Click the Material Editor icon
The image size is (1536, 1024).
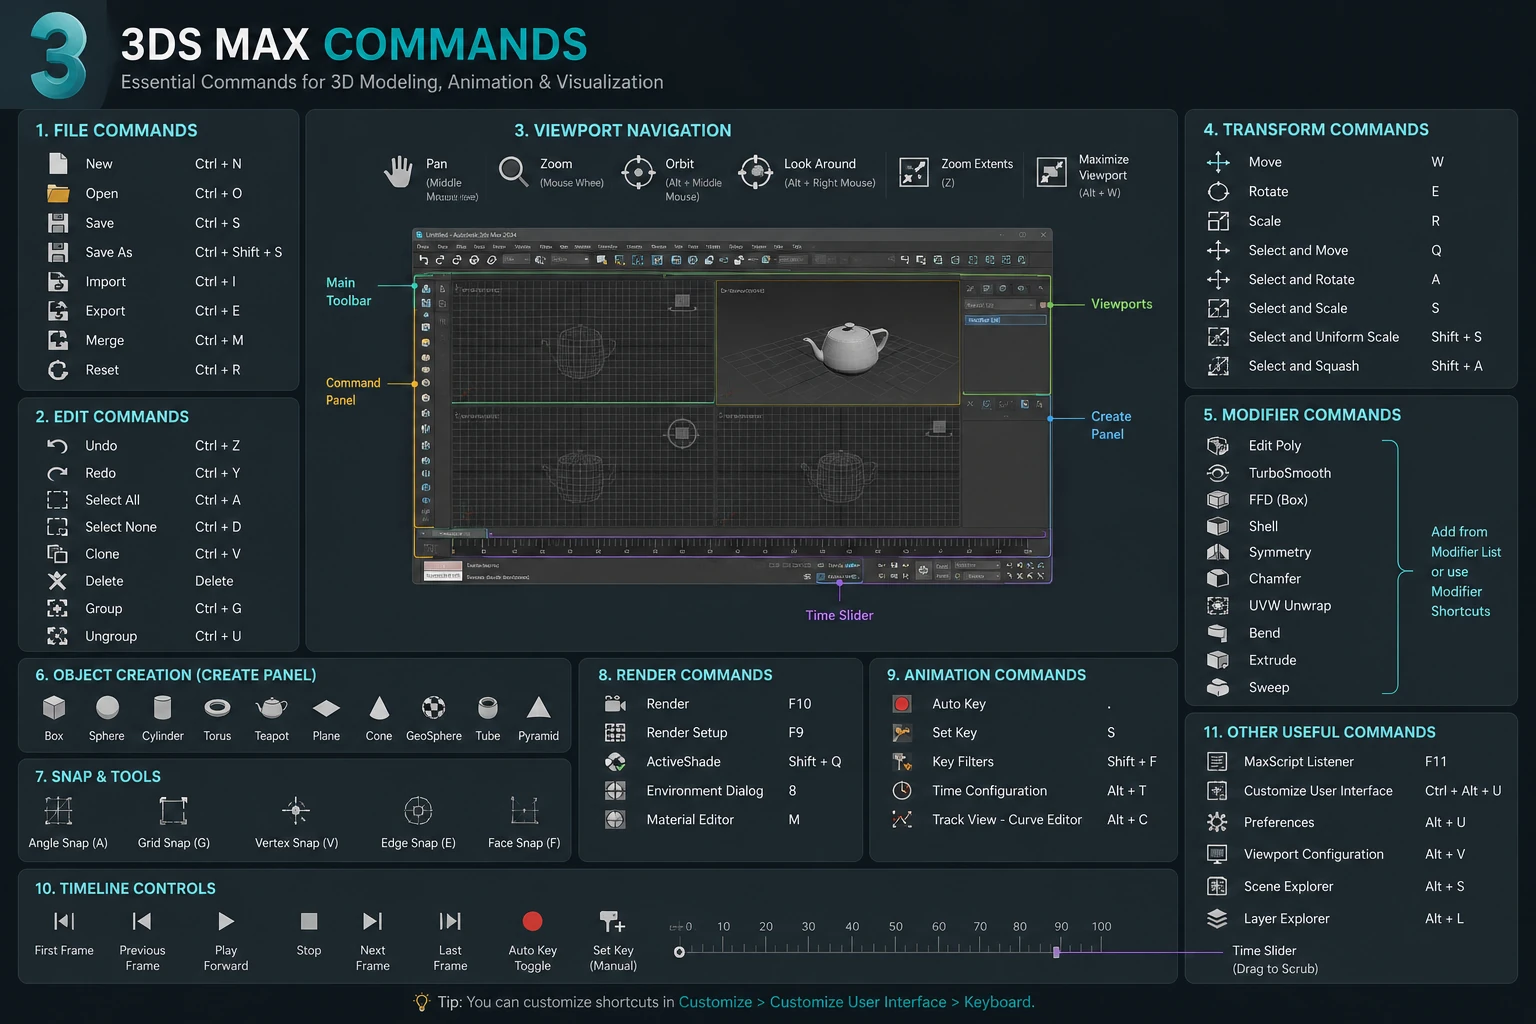click(615, 819)
